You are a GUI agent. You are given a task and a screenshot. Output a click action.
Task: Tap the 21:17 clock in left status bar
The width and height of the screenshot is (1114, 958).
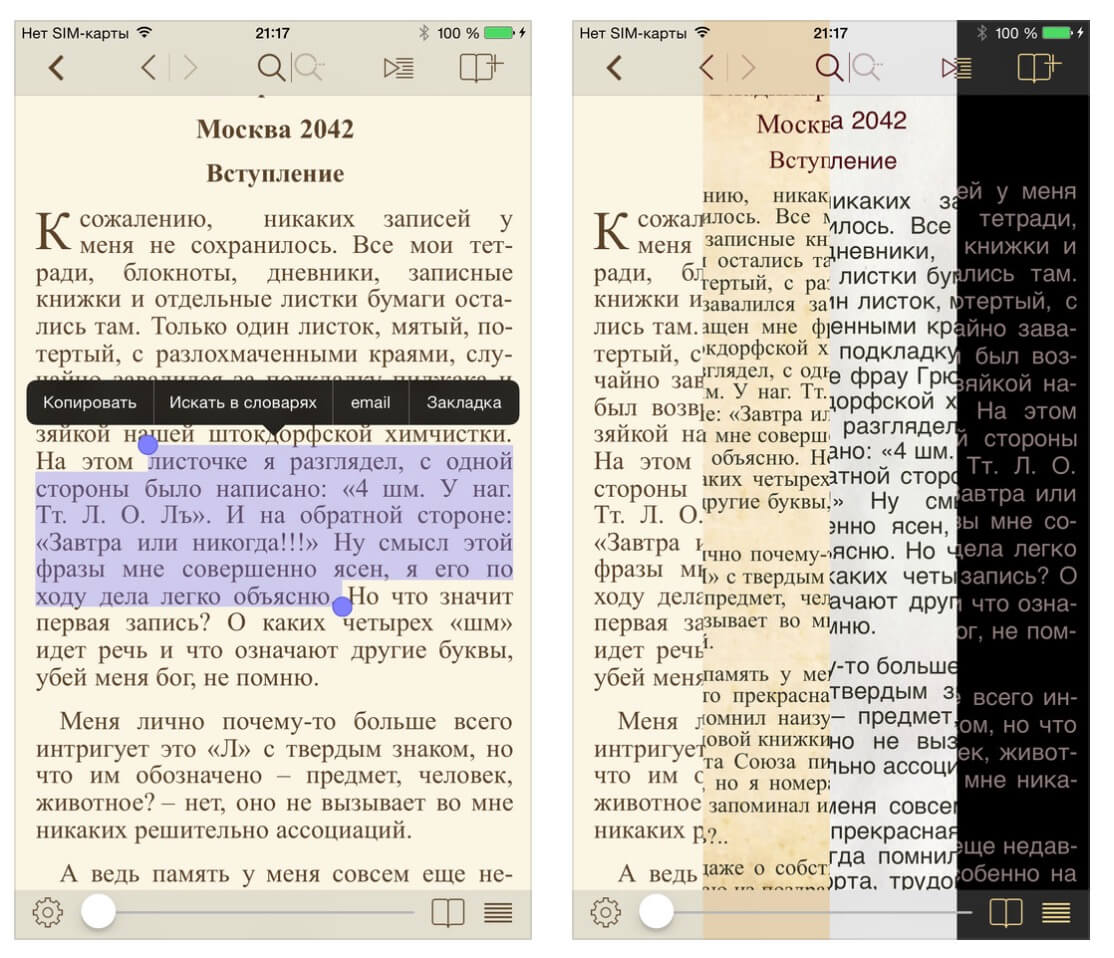pos(272,33)
